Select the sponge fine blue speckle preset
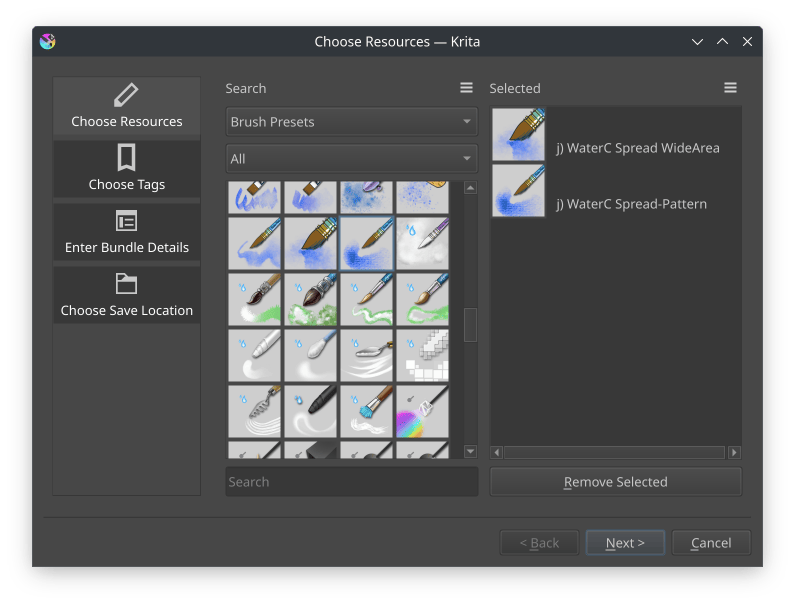This screenshot has width=795, height=605. click(422, 197)
